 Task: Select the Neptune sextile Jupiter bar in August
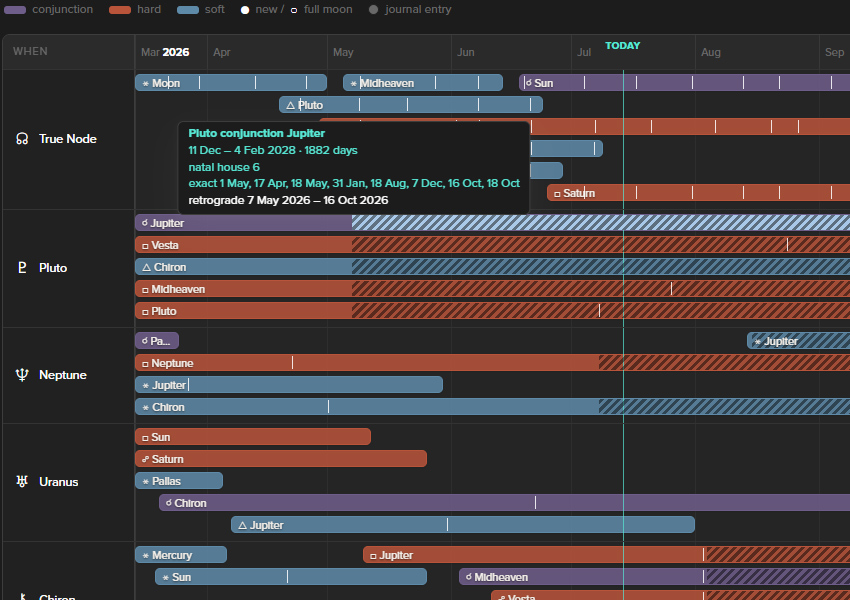(x=799, y=341)
